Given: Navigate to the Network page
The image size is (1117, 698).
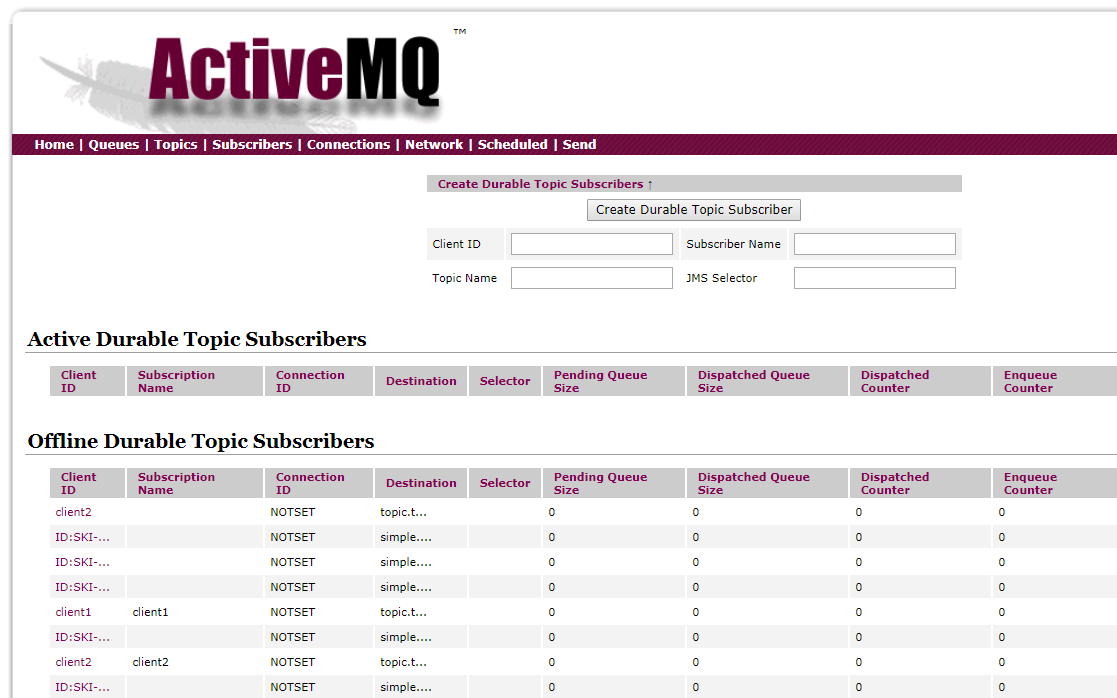Looking at the screenshot, I should [434, 144].
